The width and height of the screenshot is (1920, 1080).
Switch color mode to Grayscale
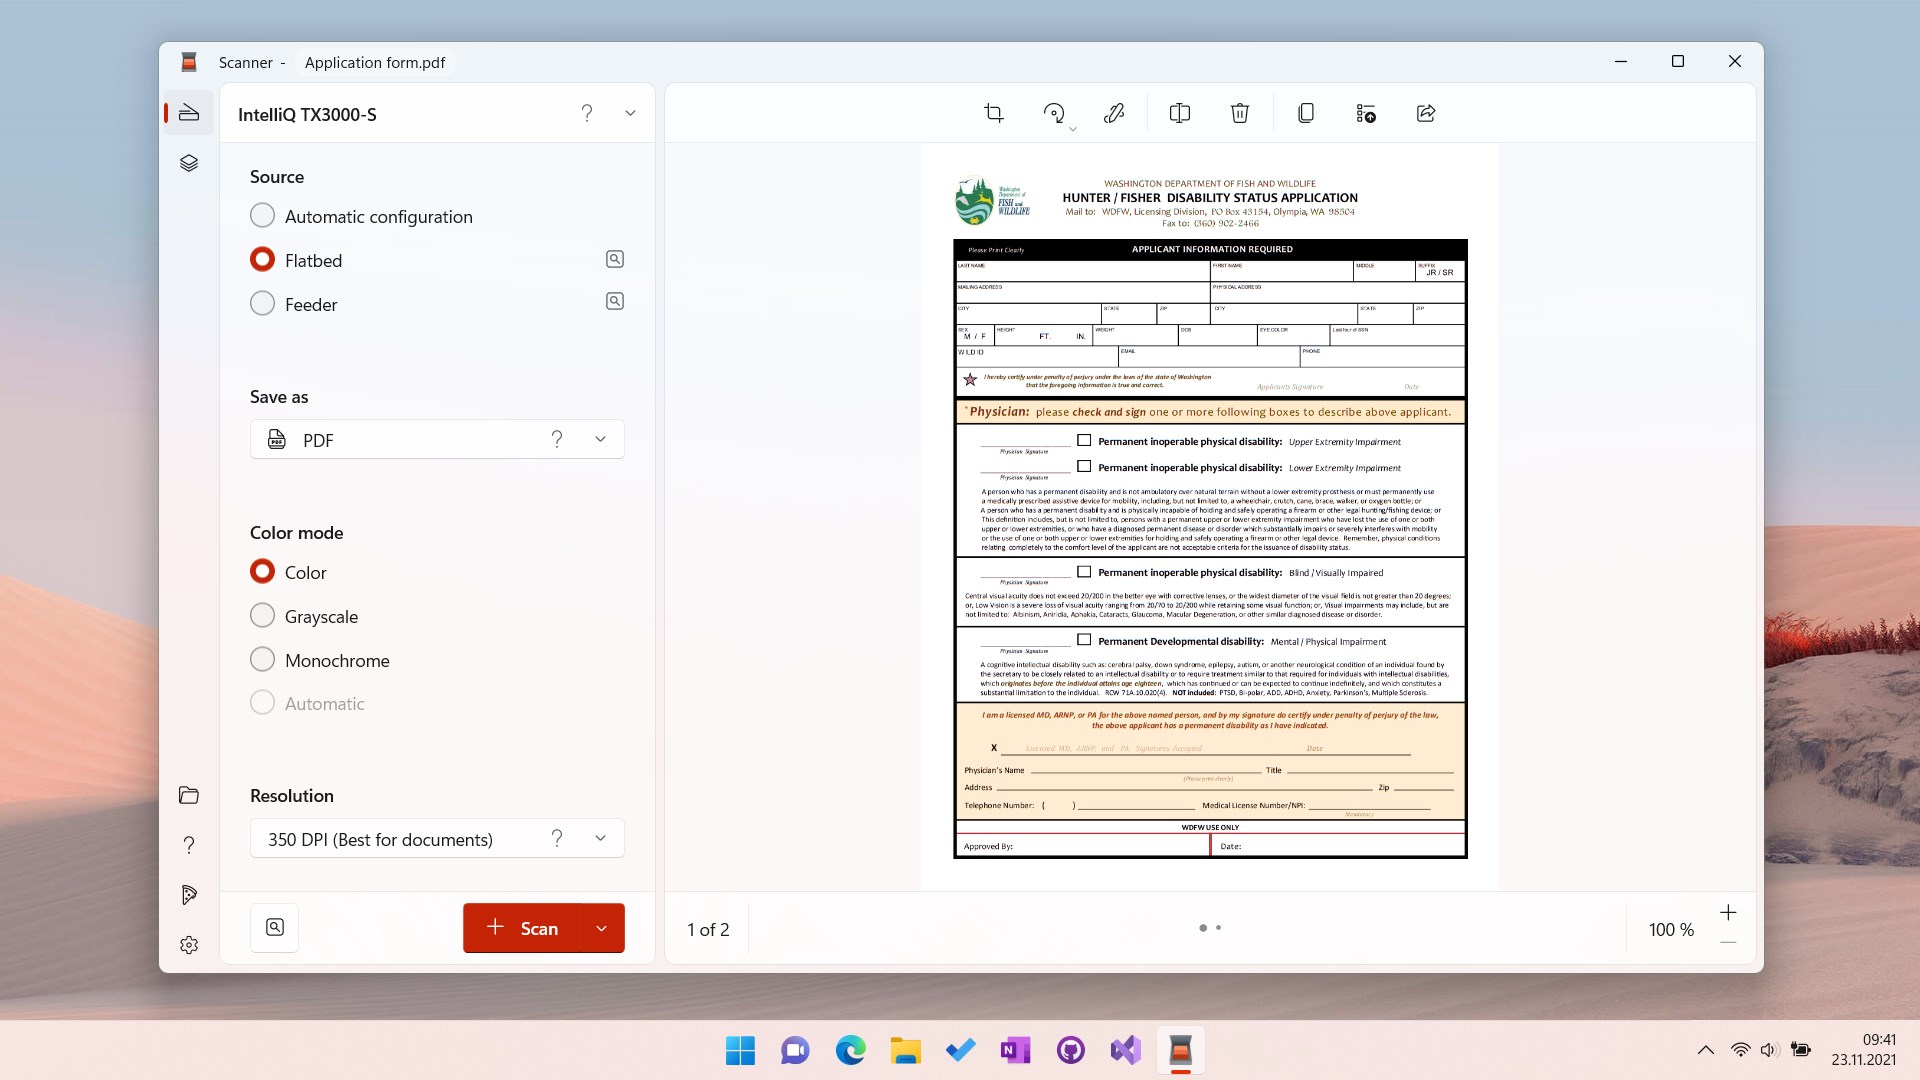point(262,616)
